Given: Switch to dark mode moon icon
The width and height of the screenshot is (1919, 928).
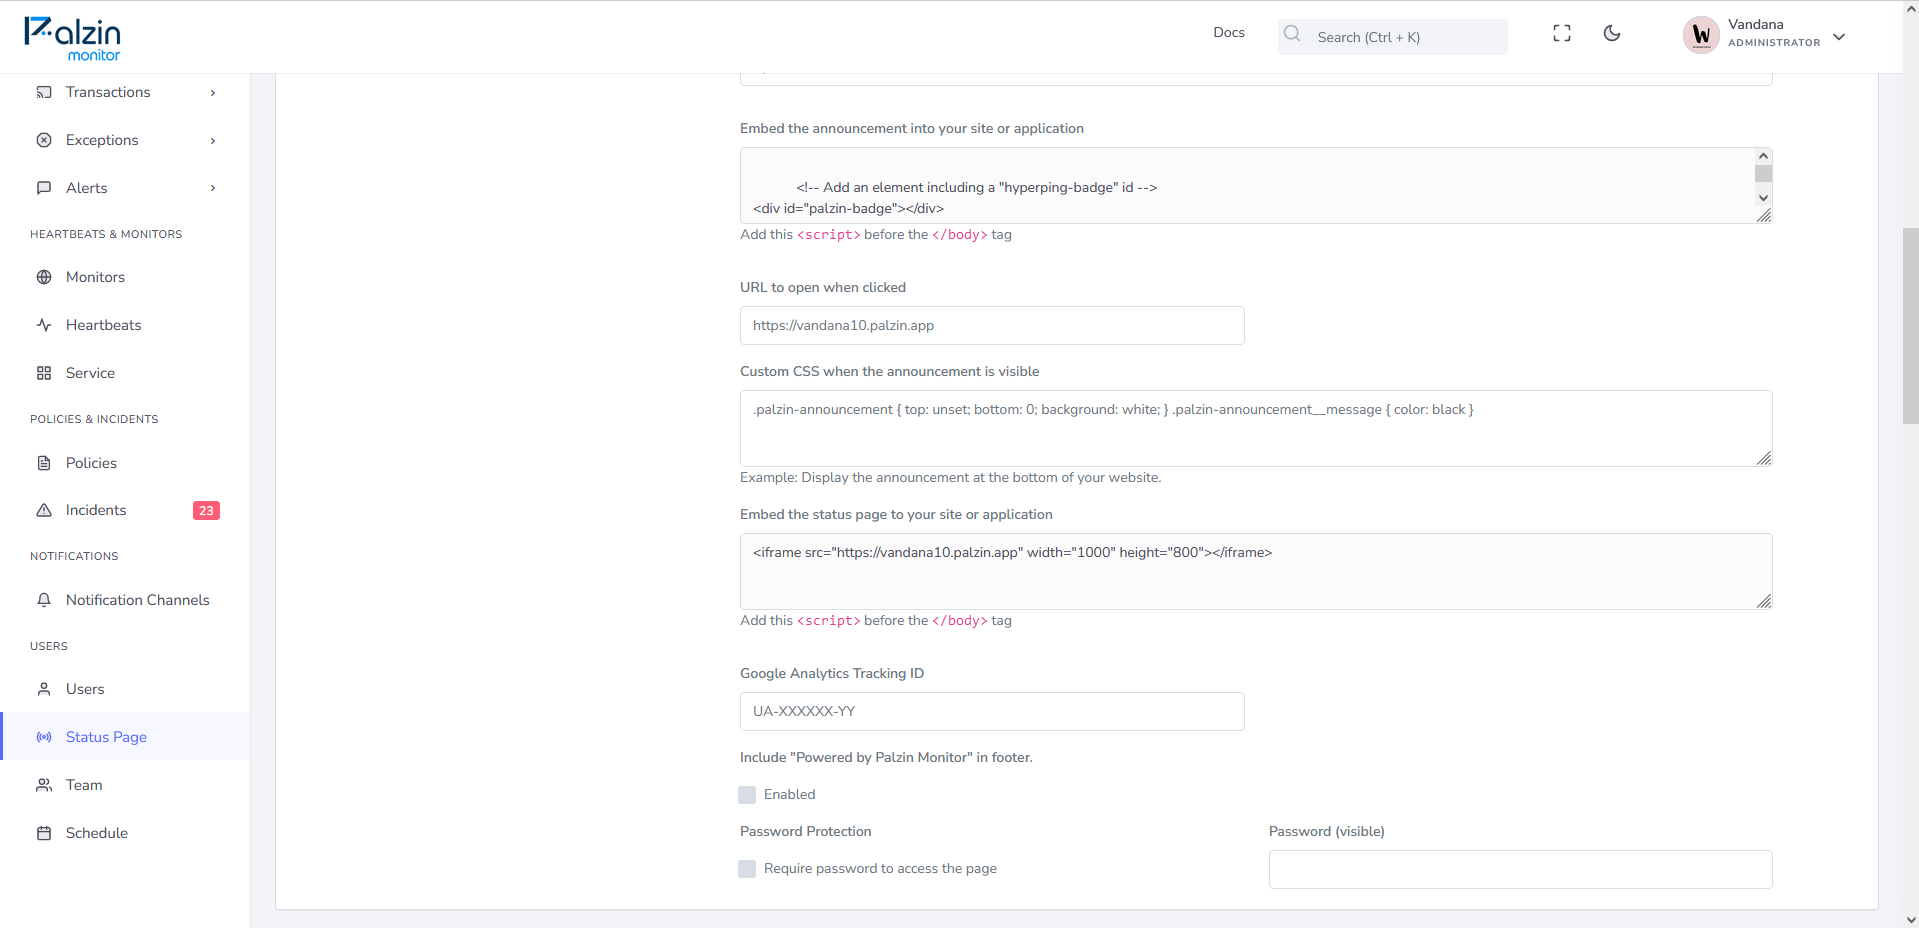Looking at the screenshot, I should (1612, 34).
